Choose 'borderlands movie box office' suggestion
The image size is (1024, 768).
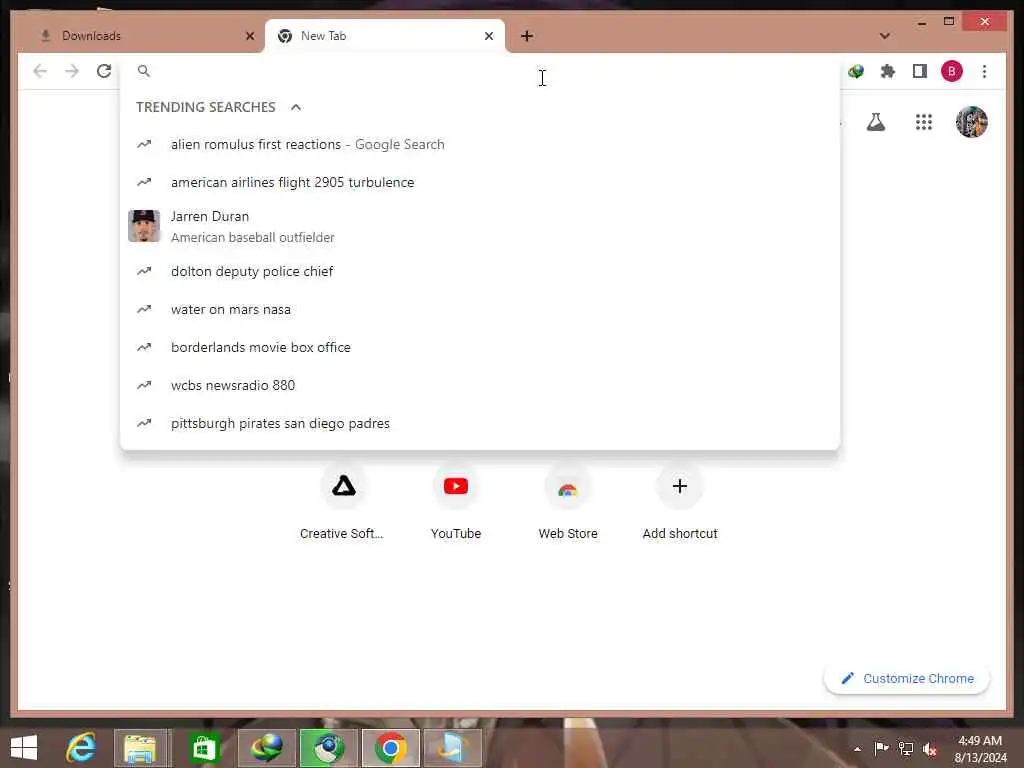480,347
